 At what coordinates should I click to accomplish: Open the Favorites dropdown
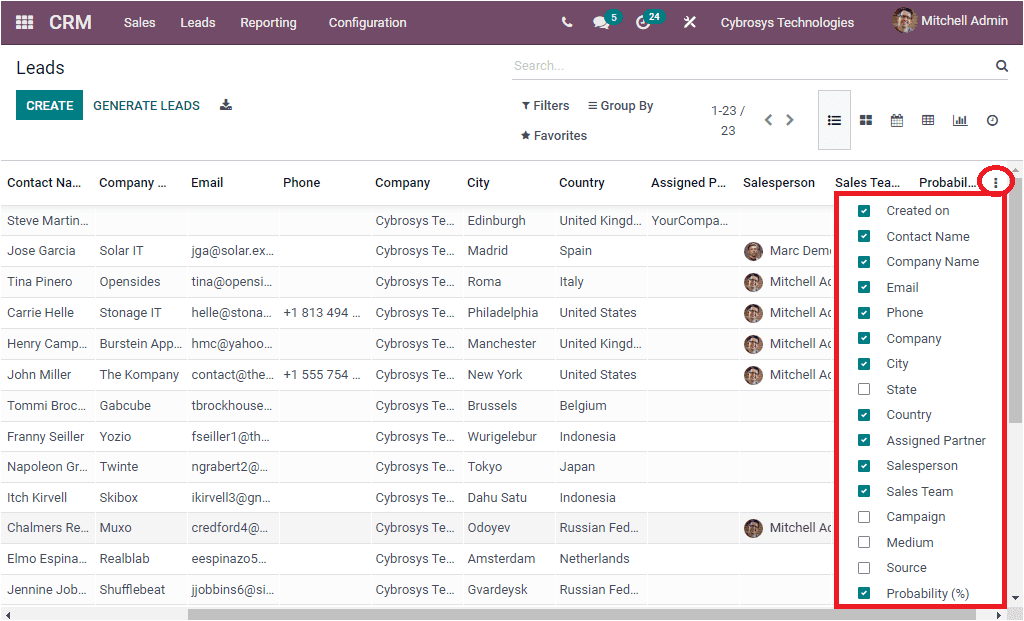(553, 135)
